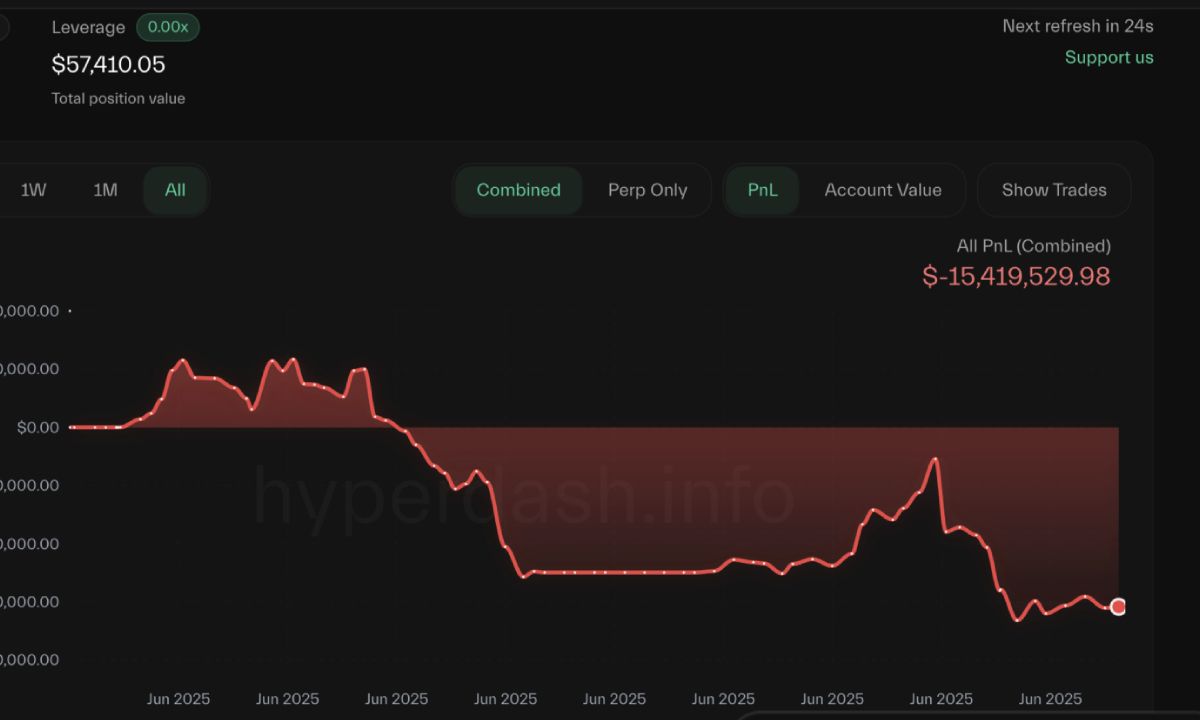This screenshot has height=720, width=1200.
Task: Click the Leverage label
Action: pyautogui.click(x=89, y=27)
